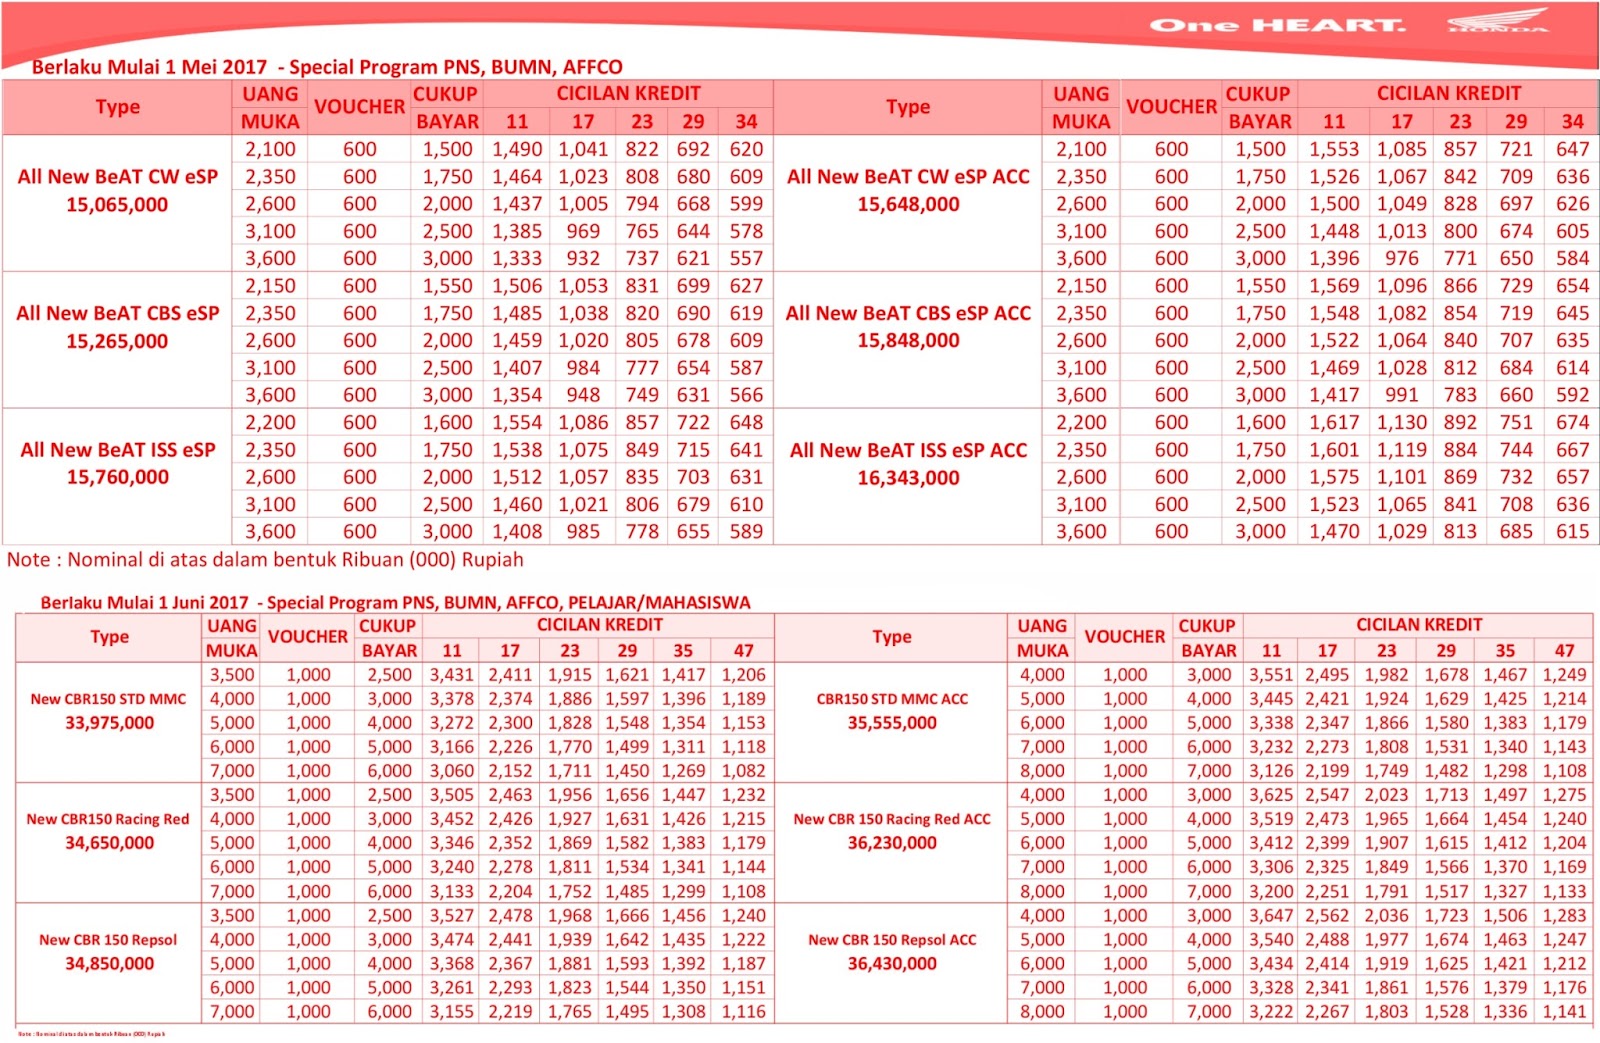Image resolution: width=1600 pixels, height=1043 pixels.
Task: Click 'All New BeAT CBS eSP ACC' label
Action: pyautogui.click(x=908, y=313)
